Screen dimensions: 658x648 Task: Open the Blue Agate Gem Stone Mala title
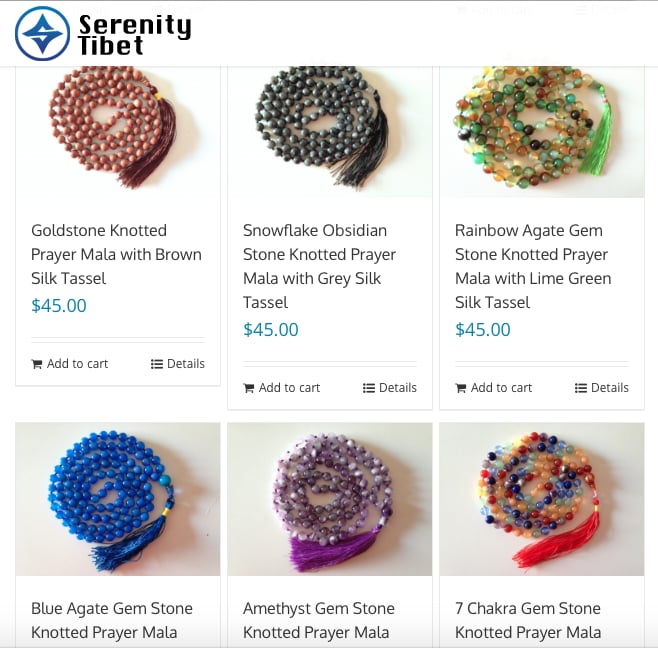click(112, 620)
